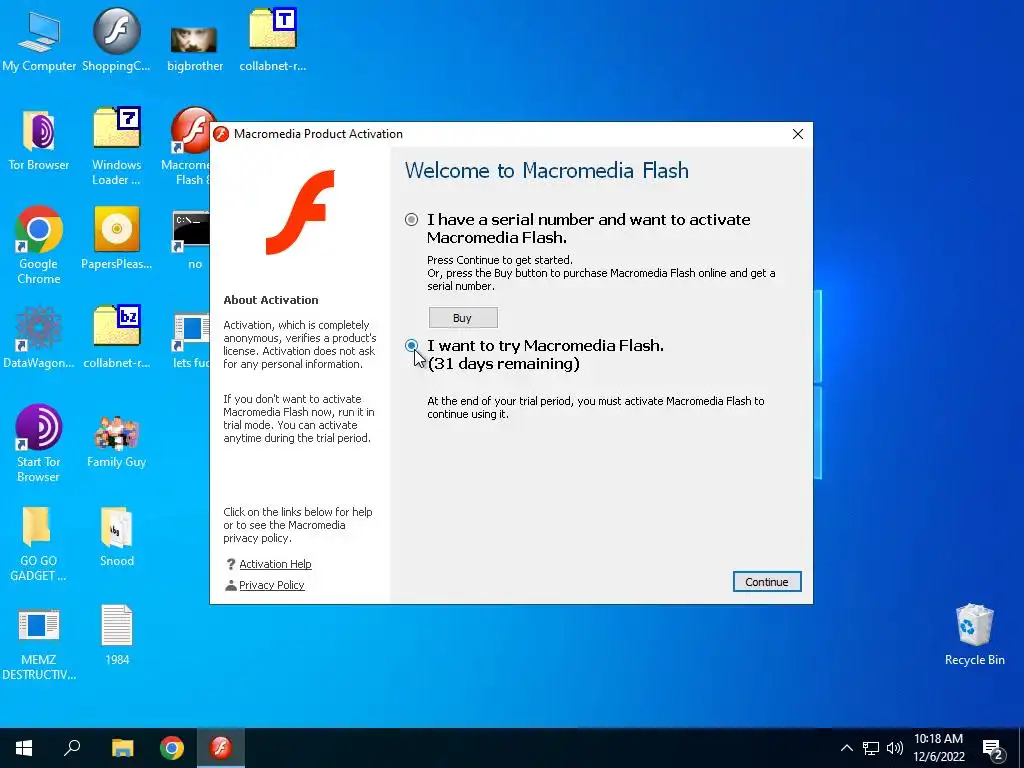The image size is (1024, 768).
Task: Open the 'lets fuc' desktop shortcut
Action: click(191, 340)
